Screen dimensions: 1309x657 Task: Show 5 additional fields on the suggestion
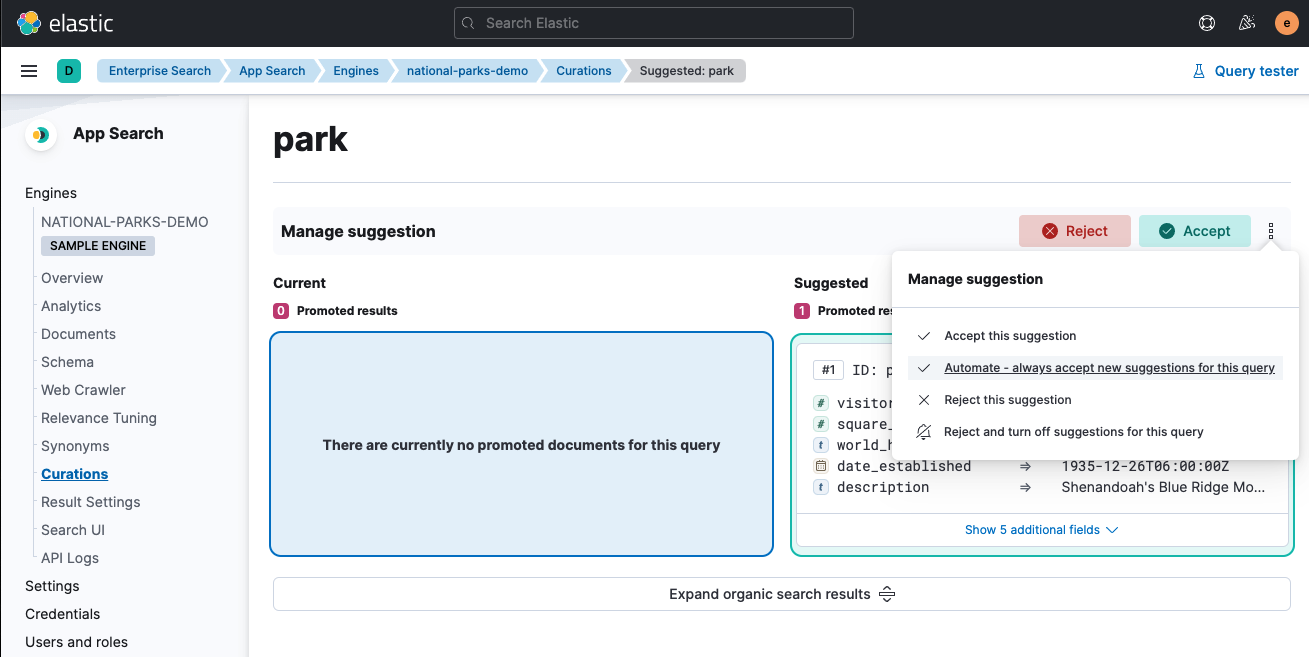click(1040, 530)
